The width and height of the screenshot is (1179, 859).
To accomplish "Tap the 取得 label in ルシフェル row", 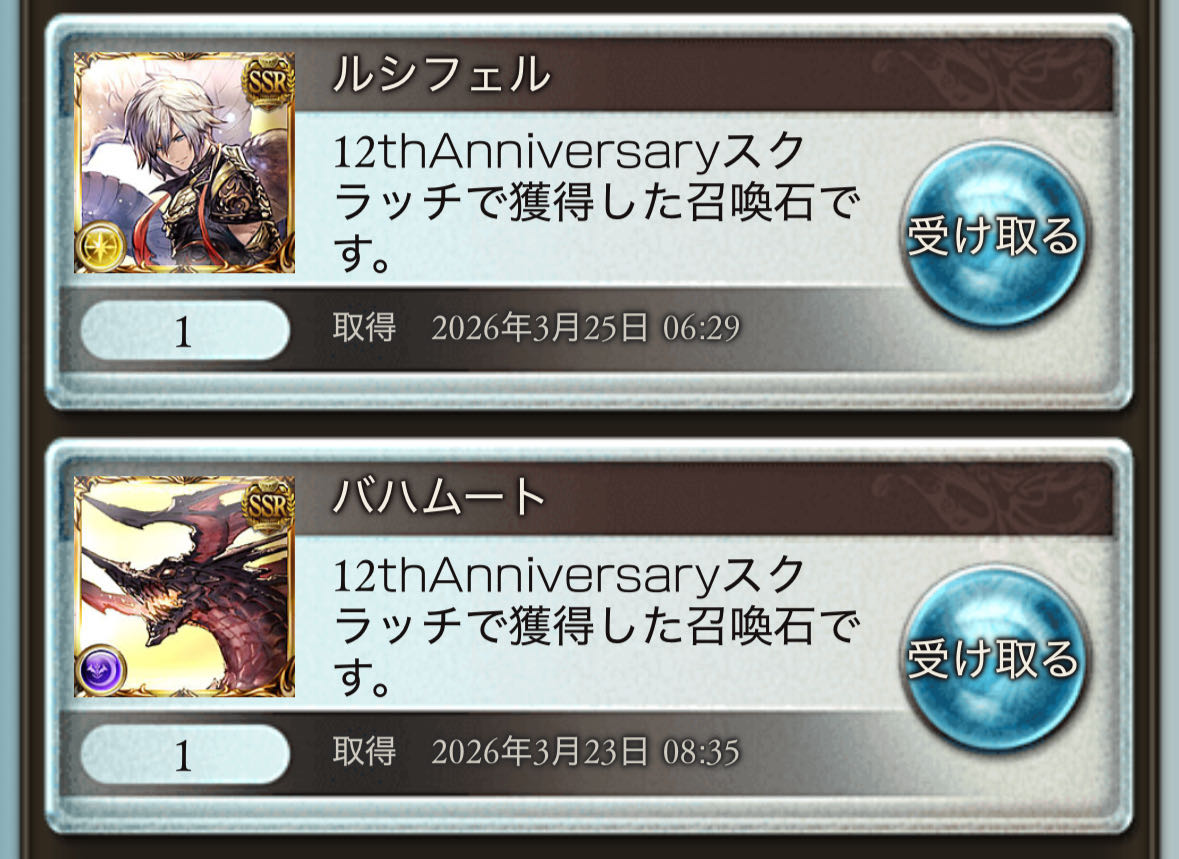I will tap(364, 328).
